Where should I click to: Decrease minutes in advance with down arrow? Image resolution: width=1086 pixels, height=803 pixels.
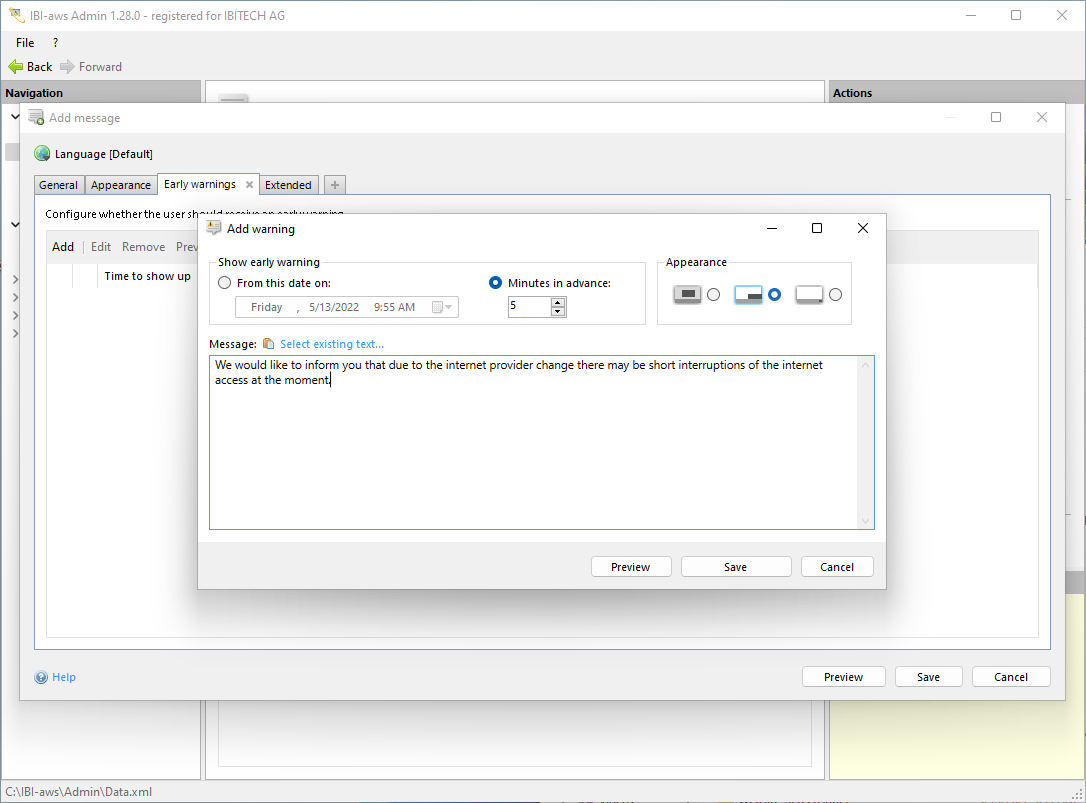558,311
